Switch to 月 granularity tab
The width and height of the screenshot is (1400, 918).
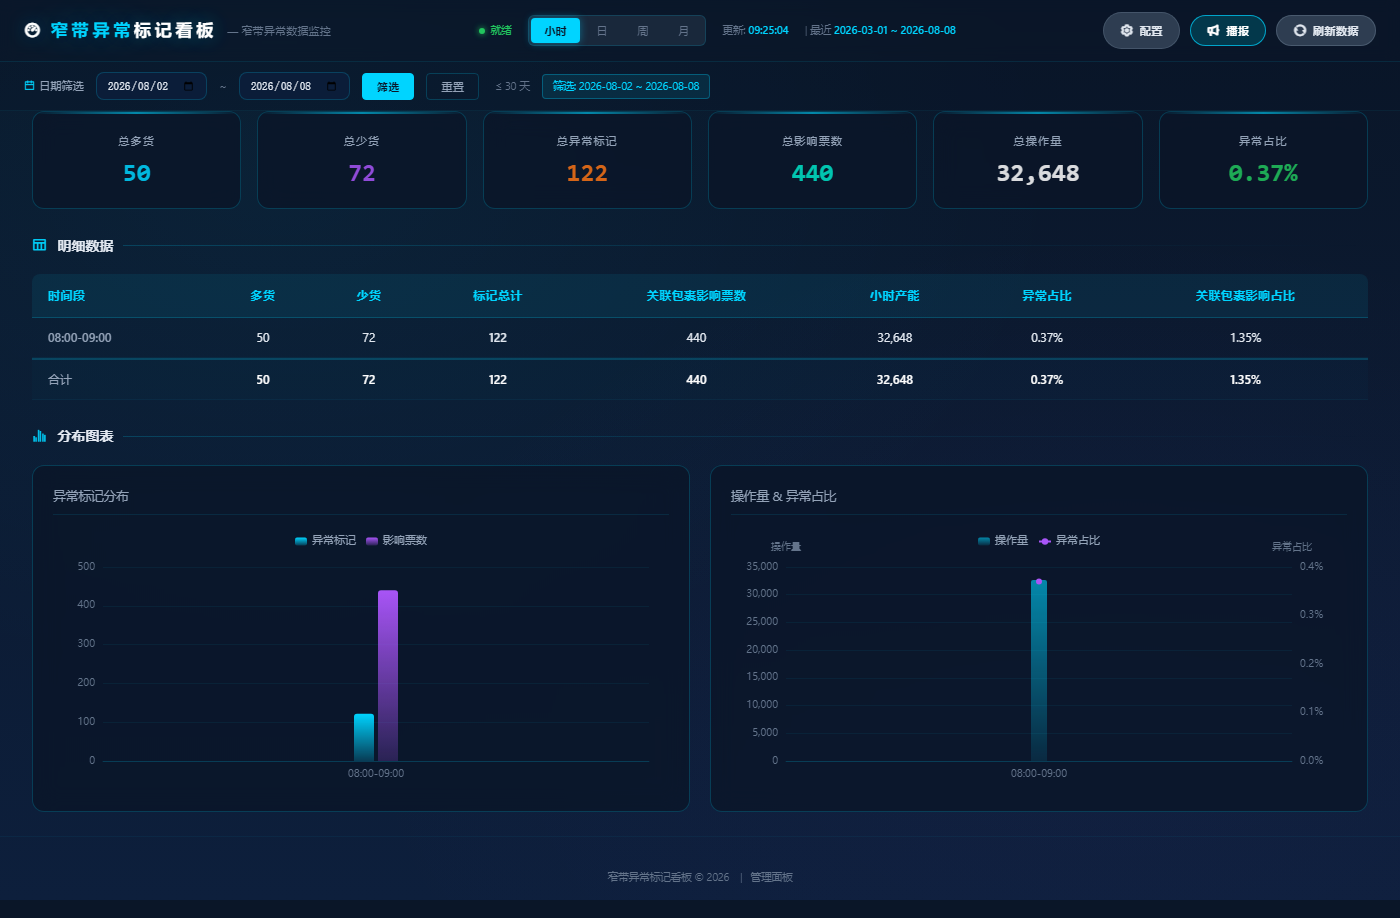point(684,31)
